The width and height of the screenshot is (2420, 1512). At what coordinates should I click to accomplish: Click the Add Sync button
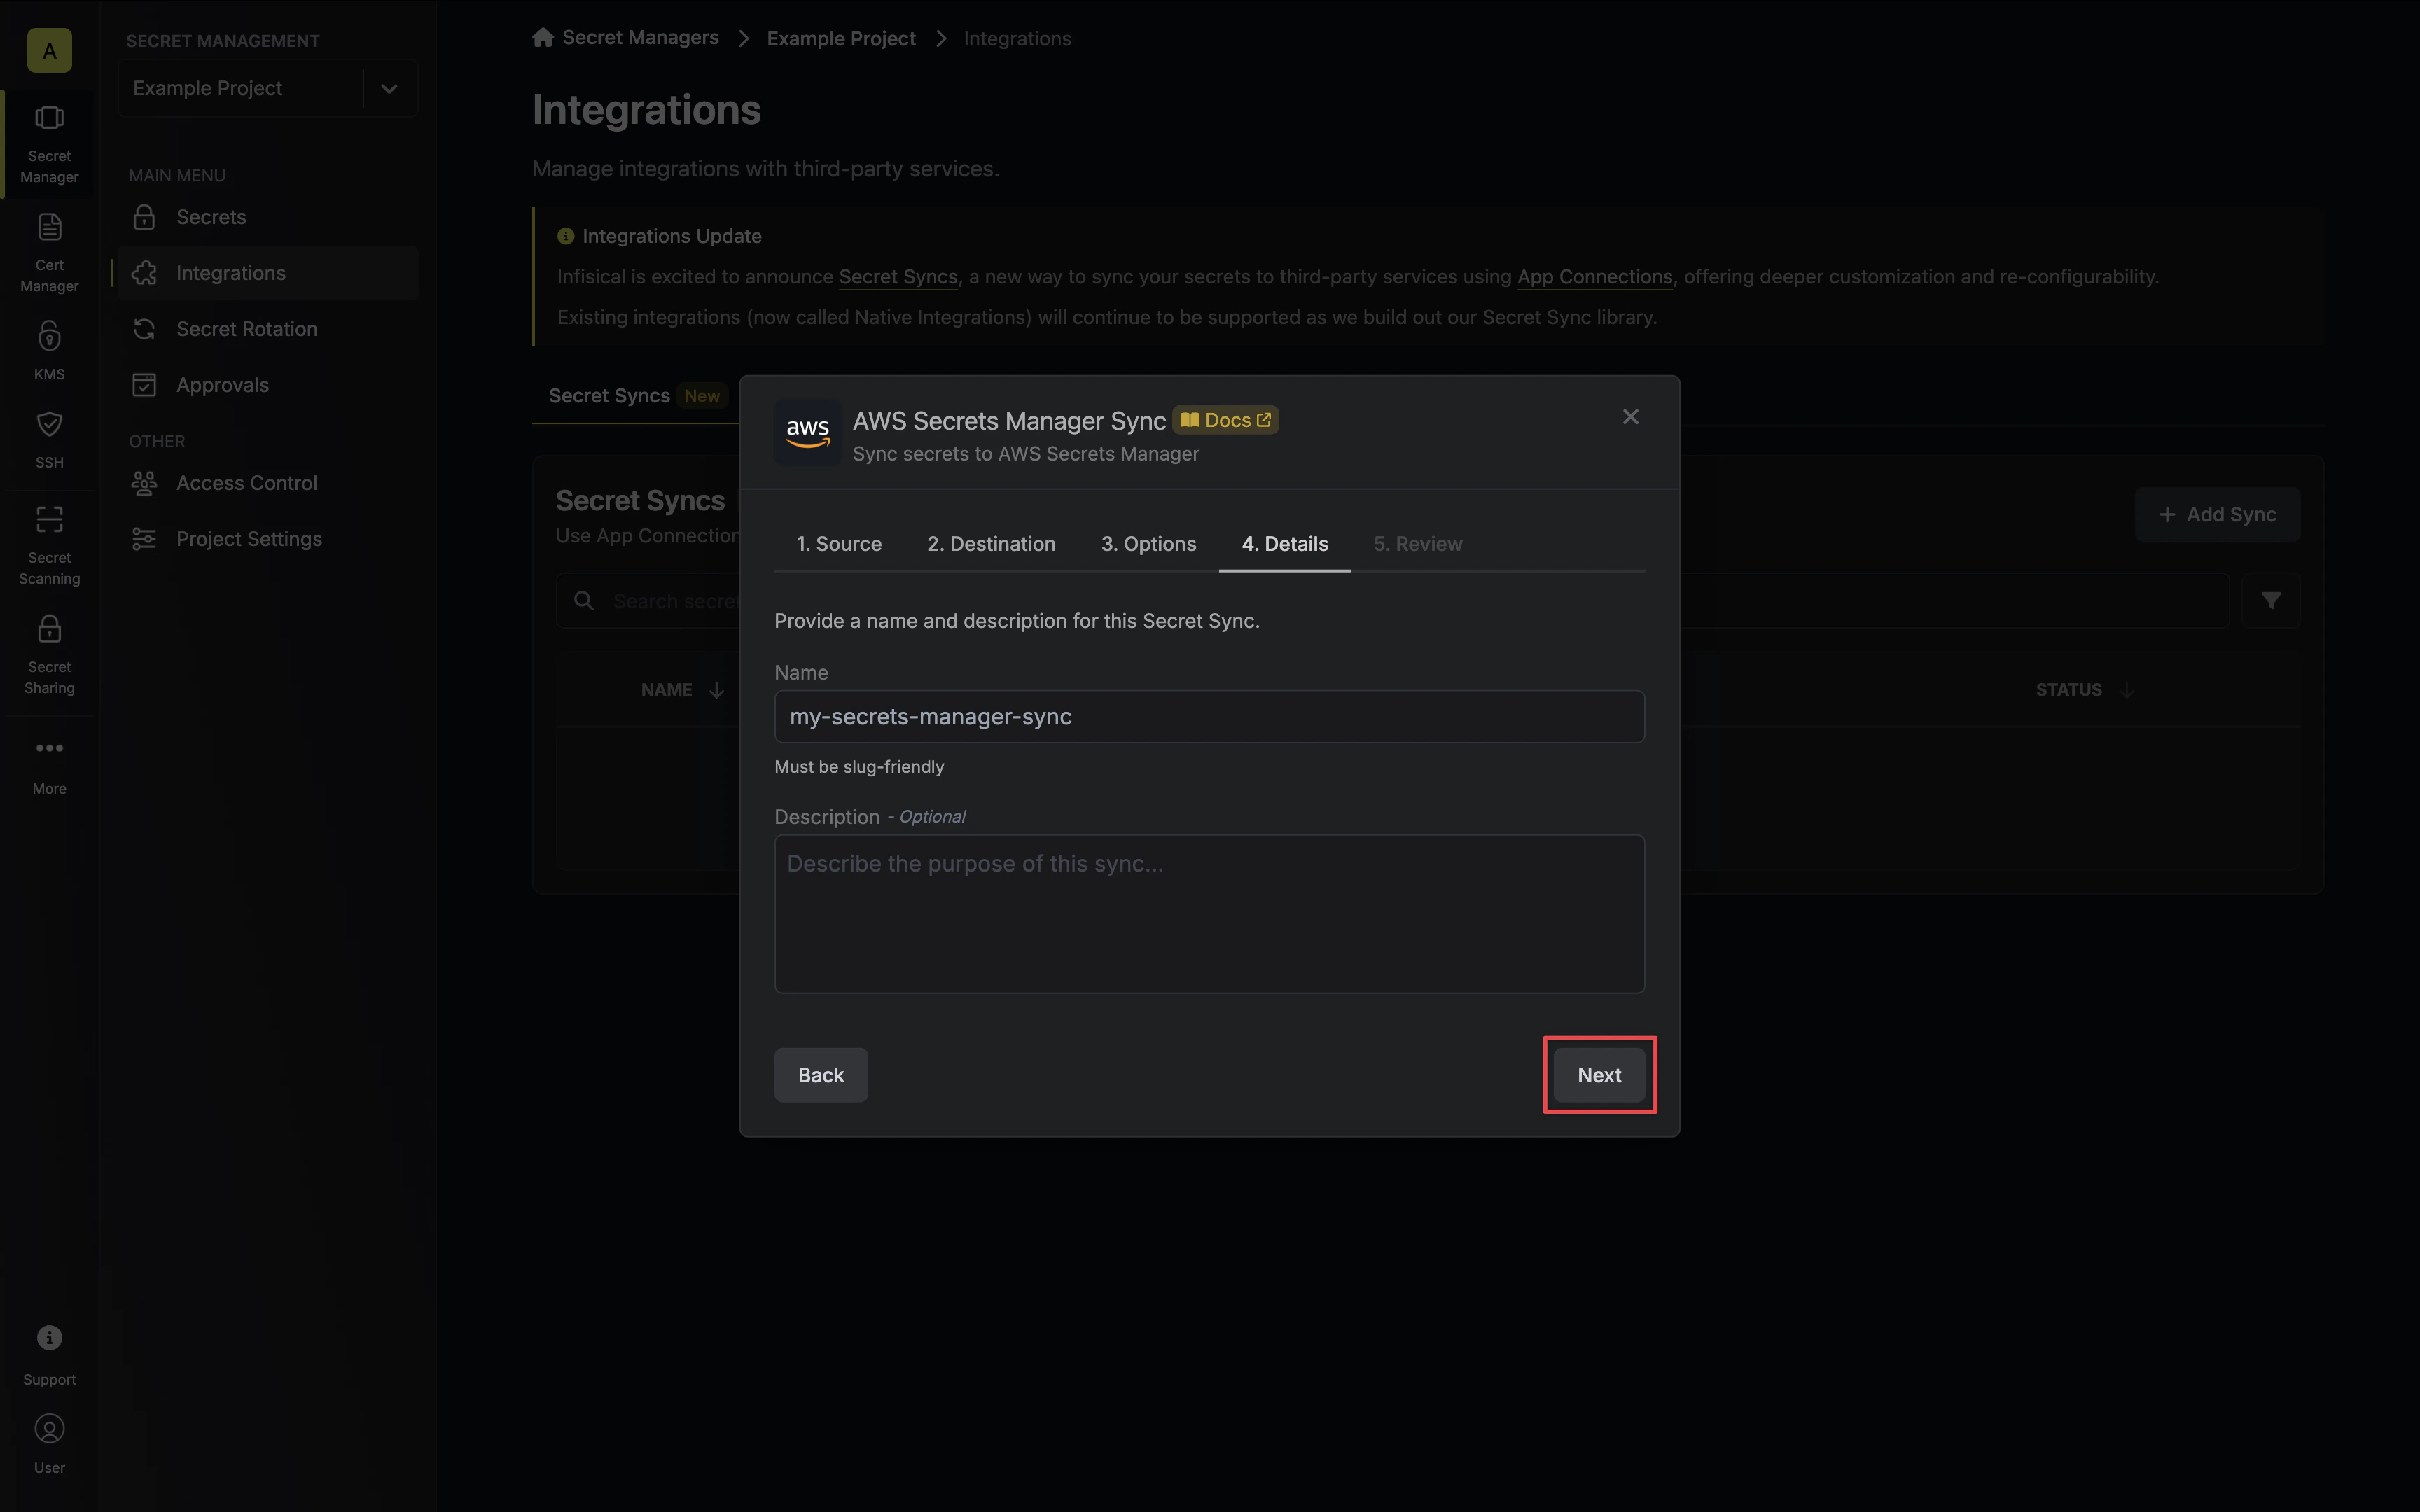click(x=2217, y=515)
